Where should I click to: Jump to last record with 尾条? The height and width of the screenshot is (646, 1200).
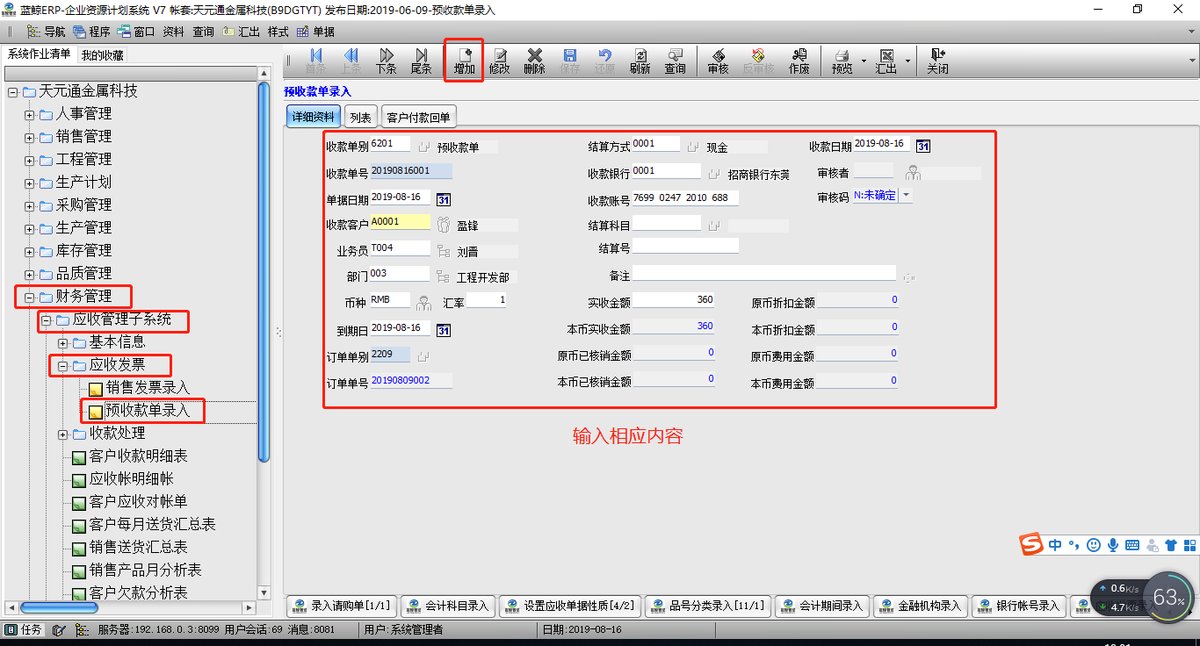pyautogui.click(x=421, y=61)
